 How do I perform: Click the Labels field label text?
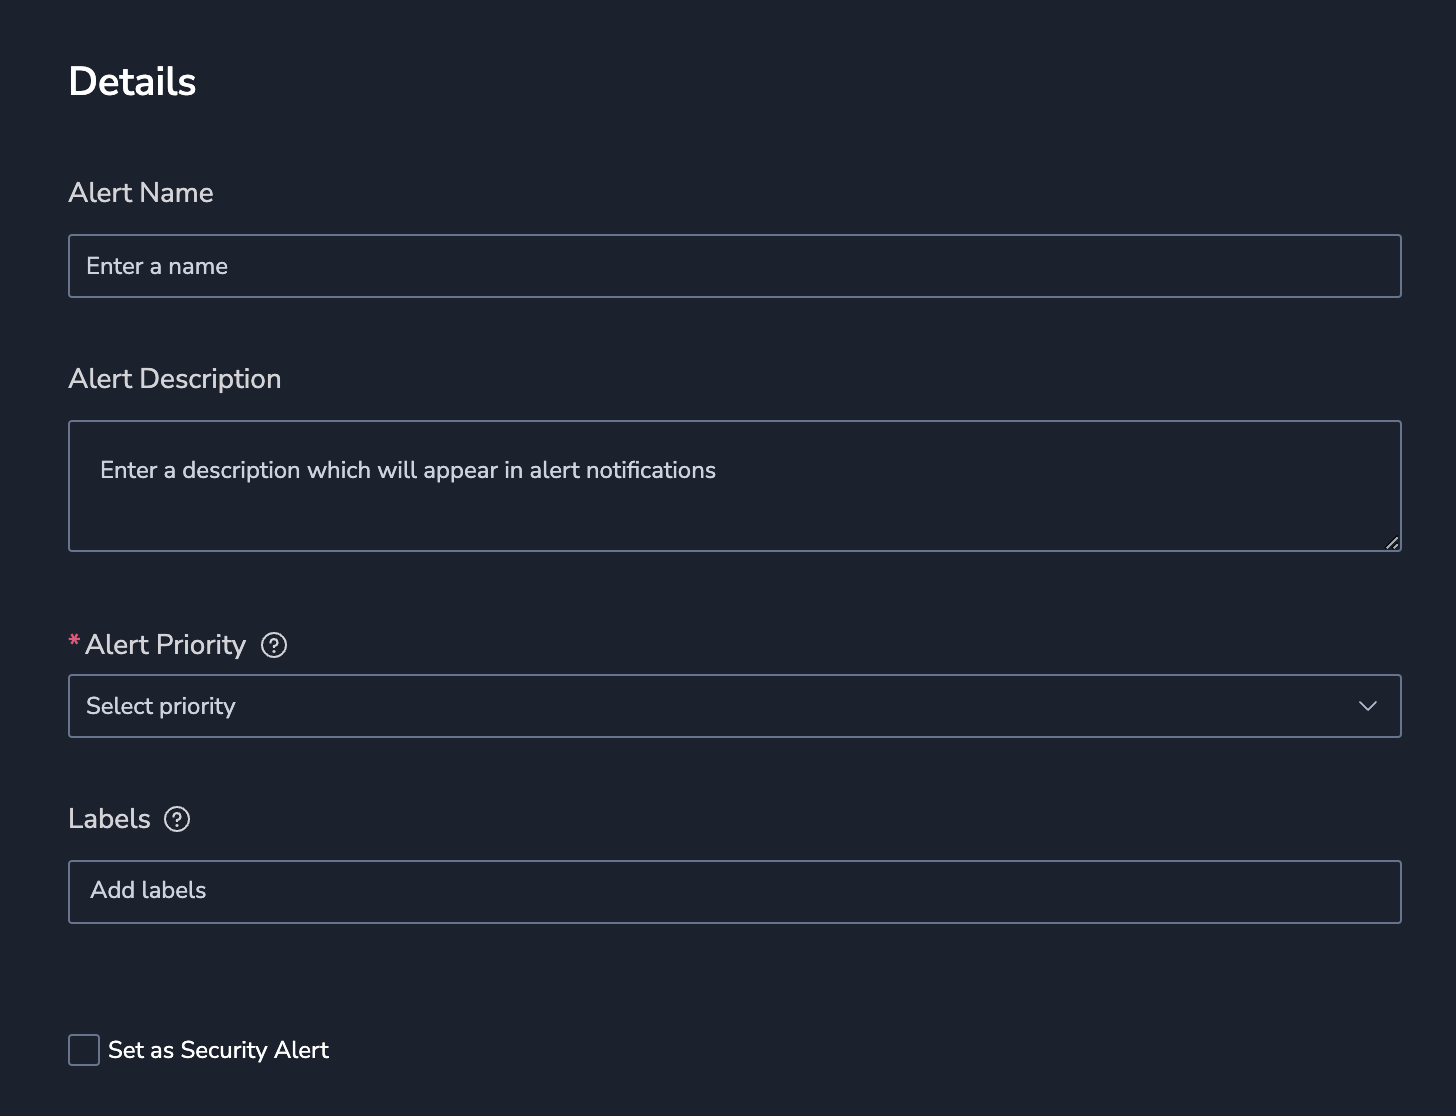coord(109,819)
